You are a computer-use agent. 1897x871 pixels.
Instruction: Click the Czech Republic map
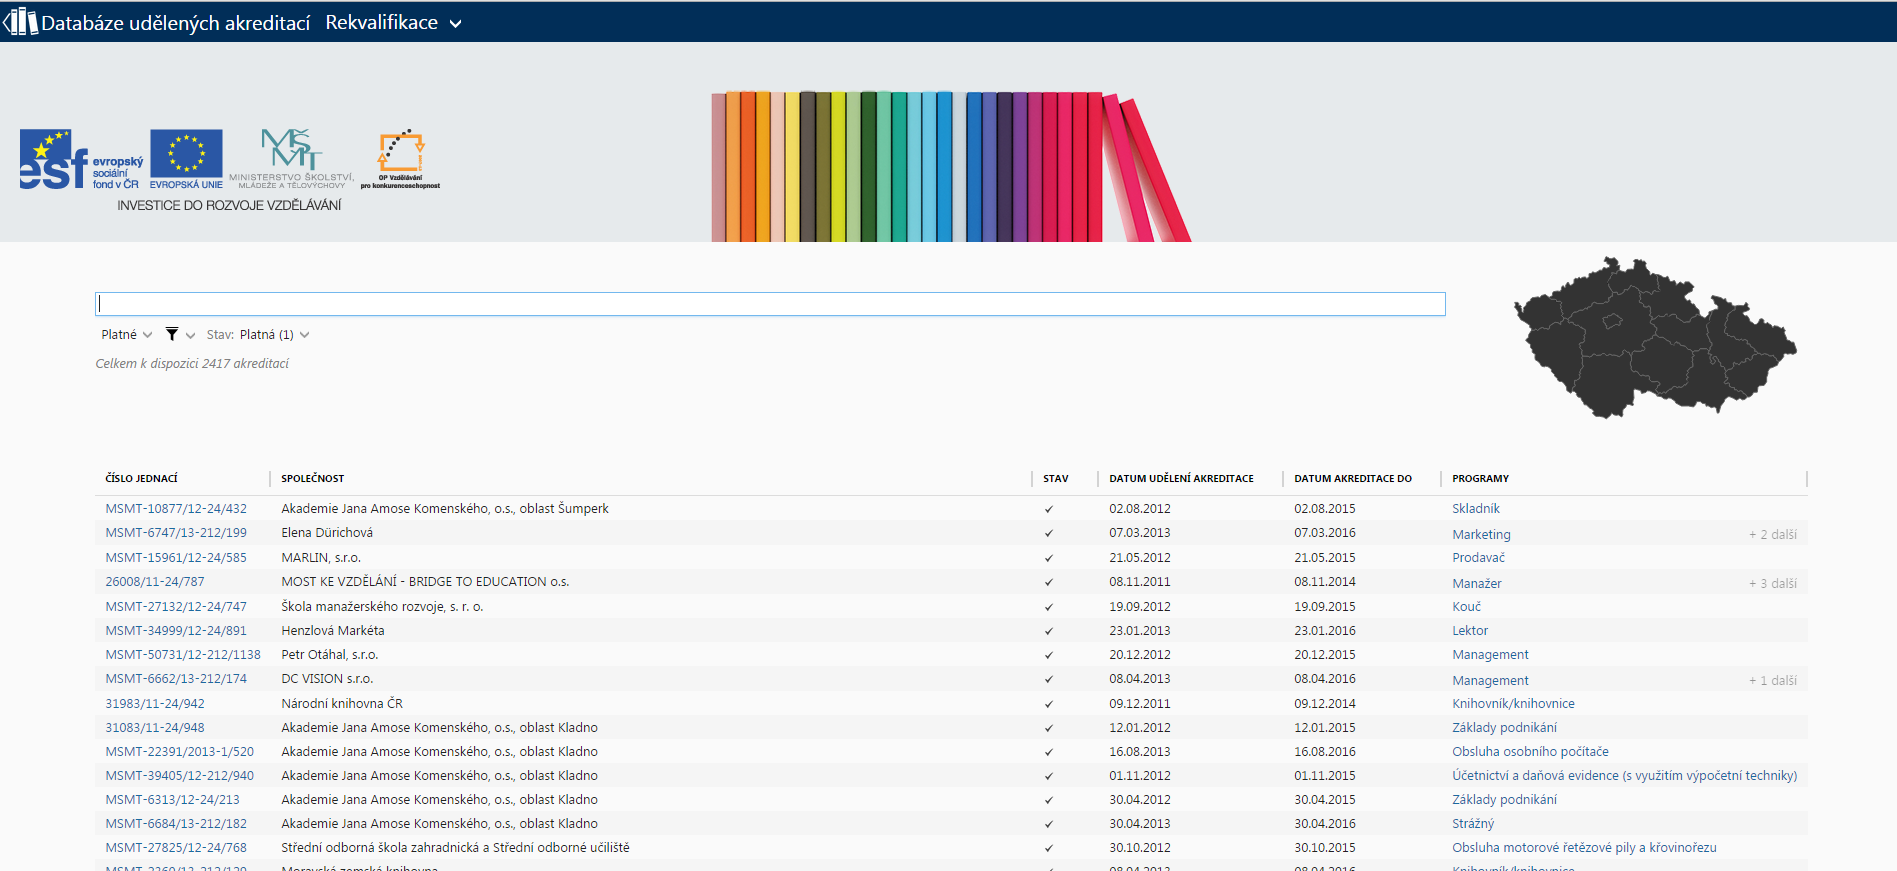(x=1655, y=337)
